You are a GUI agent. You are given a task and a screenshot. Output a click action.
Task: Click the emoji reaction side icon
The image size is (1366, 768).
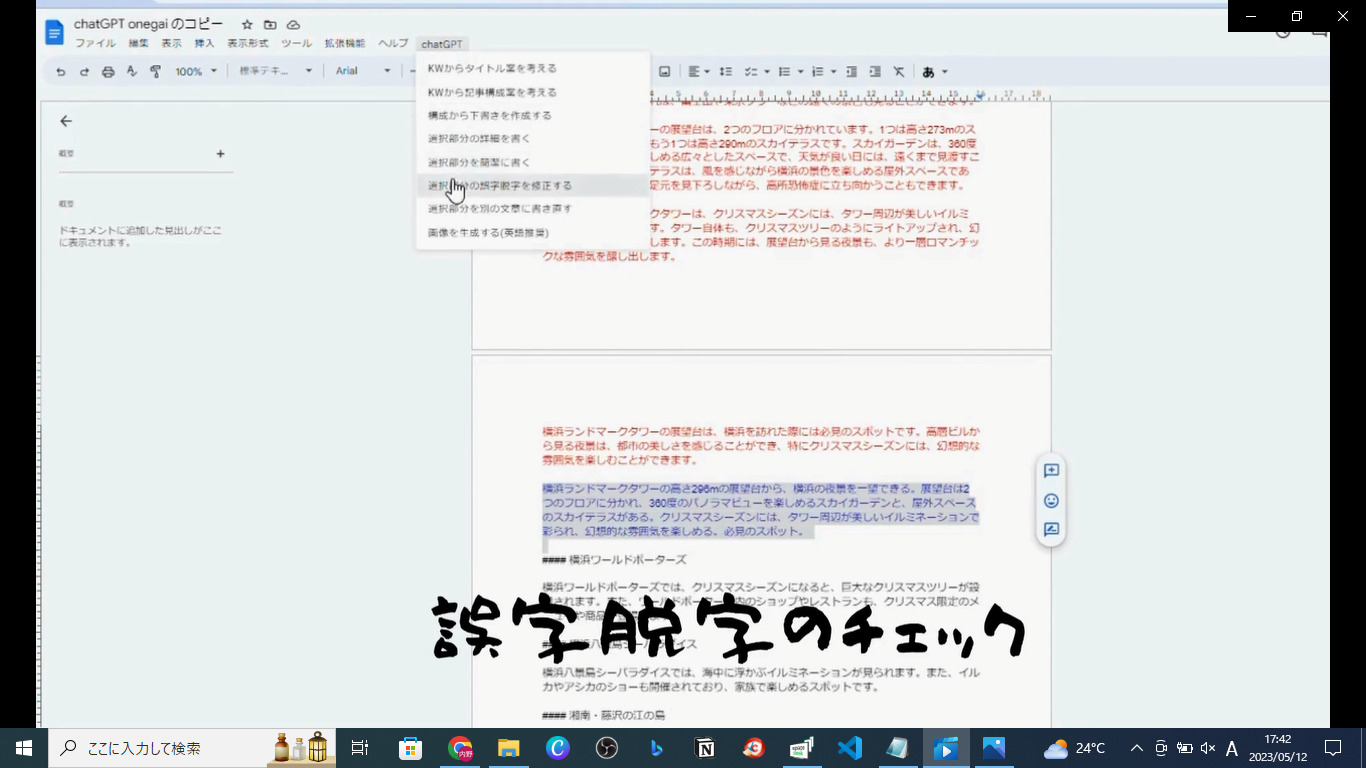[x=1051, y=500]
